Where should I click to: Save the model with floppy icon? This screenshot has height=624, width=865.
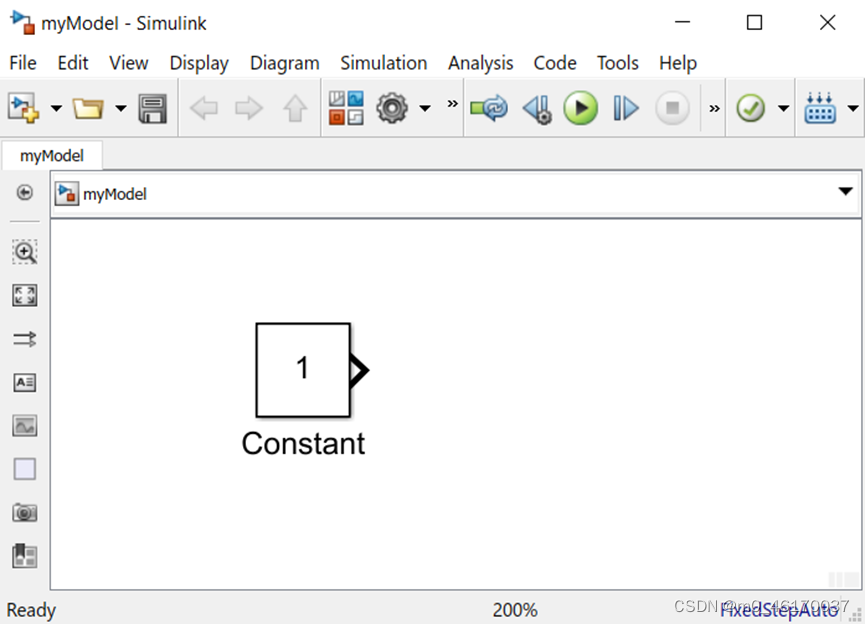[153, 108]
